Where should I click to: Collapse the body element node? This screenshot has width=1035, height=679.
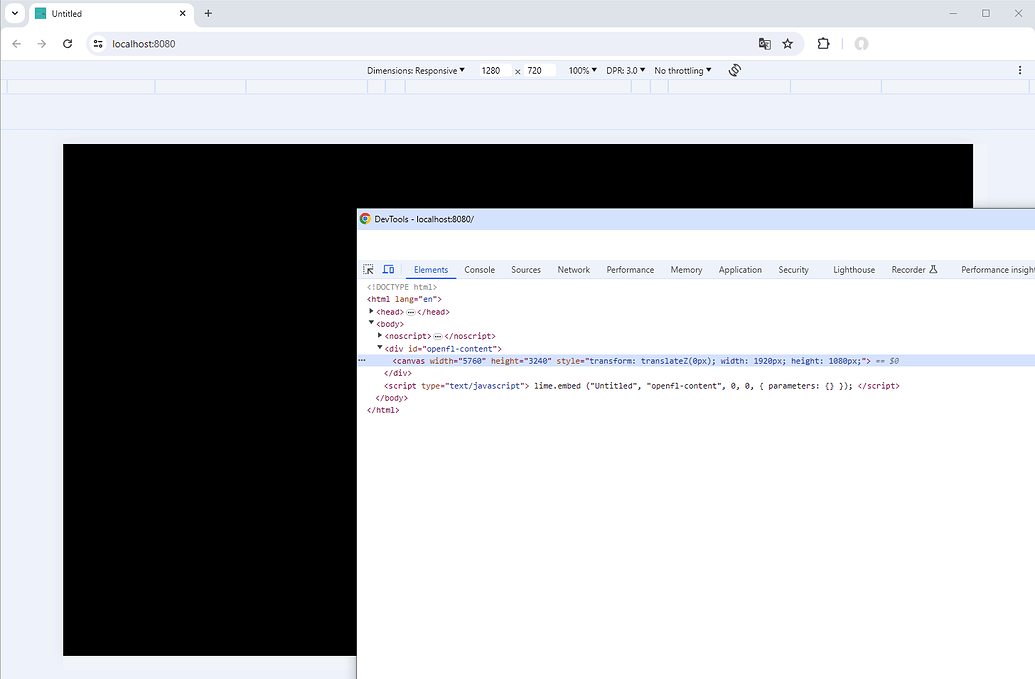(371, 323)
